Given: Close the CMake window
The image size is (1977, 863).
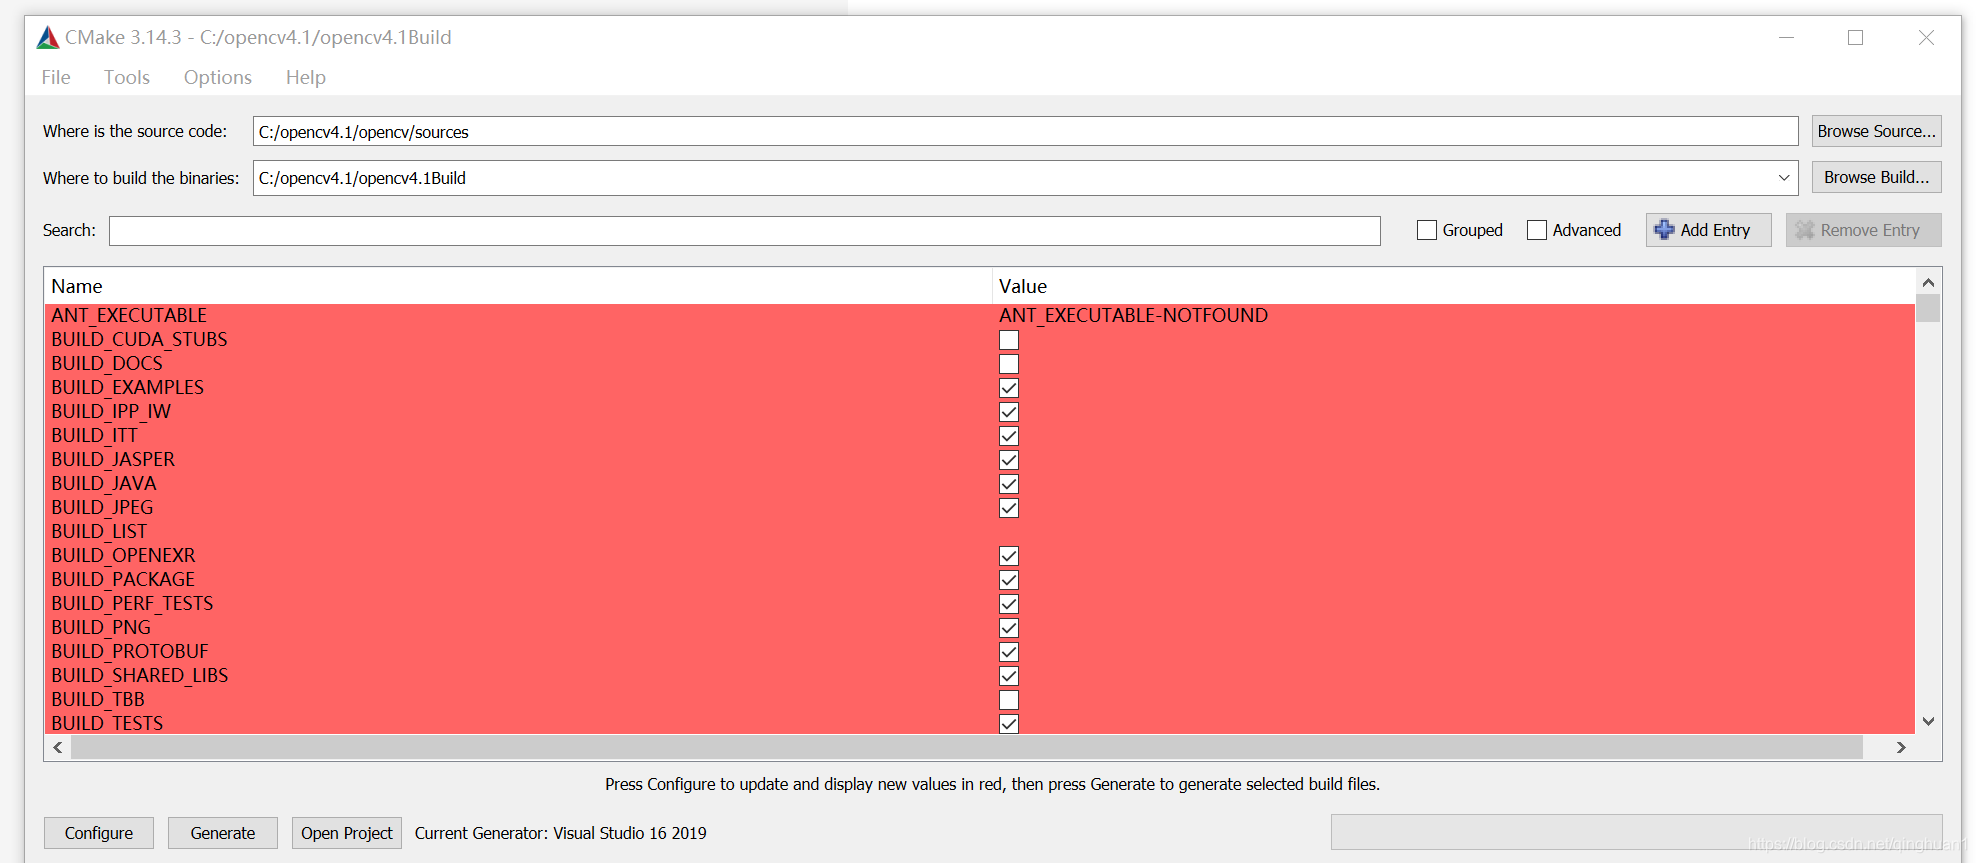Looking at the screenshot, I should (x=1926, y=37).
